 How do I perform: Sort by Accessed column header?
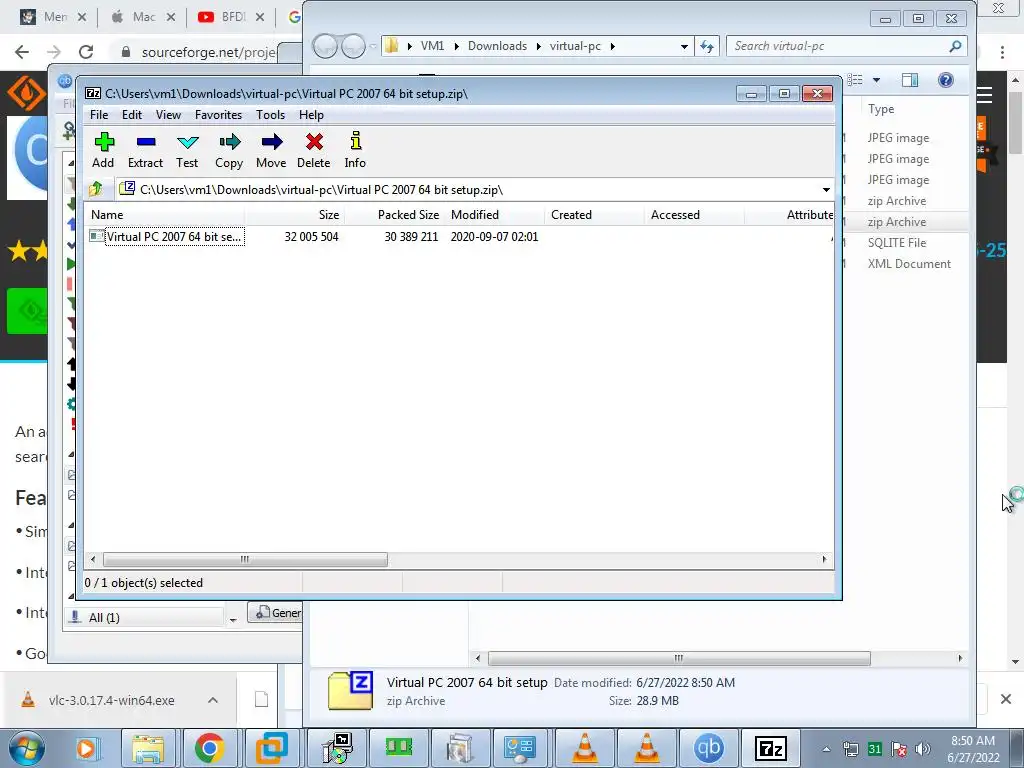coord(694,215)
